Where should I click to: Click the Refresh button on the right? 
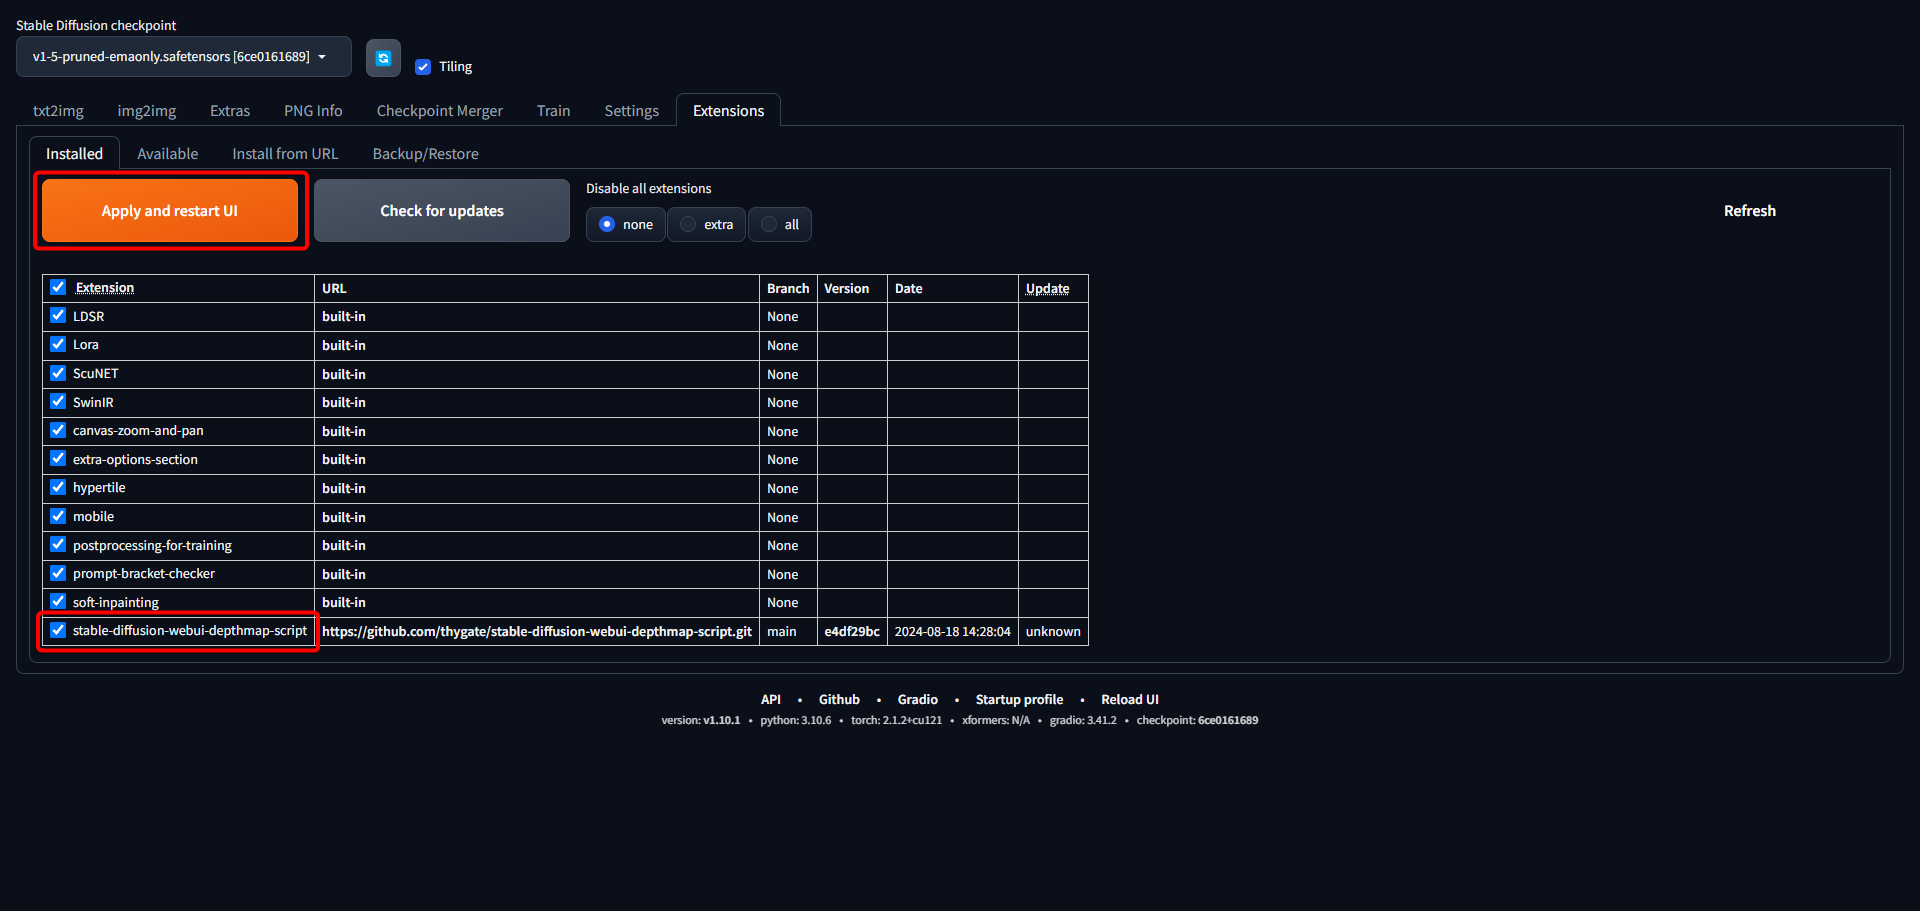pos(1749,211)
